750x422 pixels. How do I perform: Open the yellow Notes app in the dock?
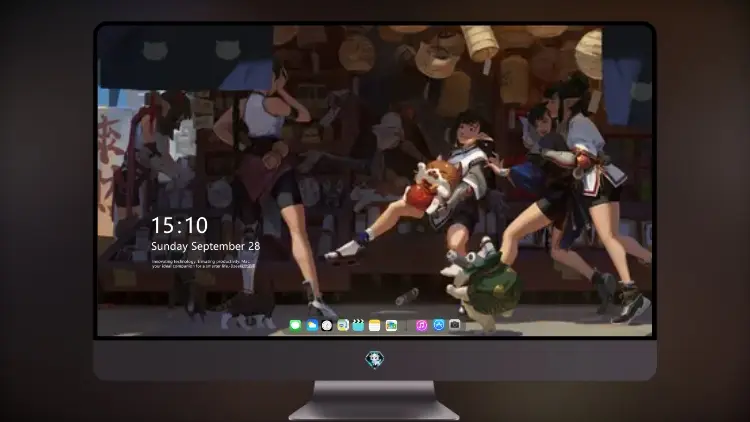pos(375,325)
